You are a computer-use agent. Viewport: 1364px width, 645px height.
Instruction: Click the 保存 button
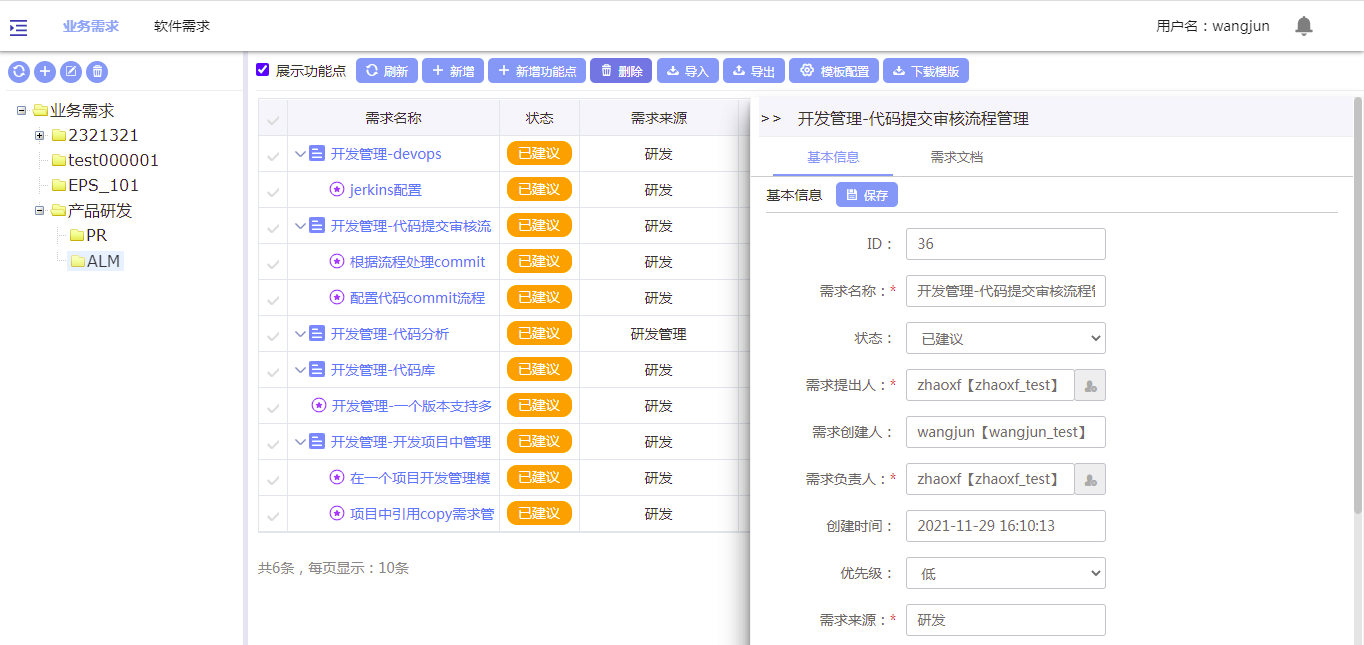point(867,195)
